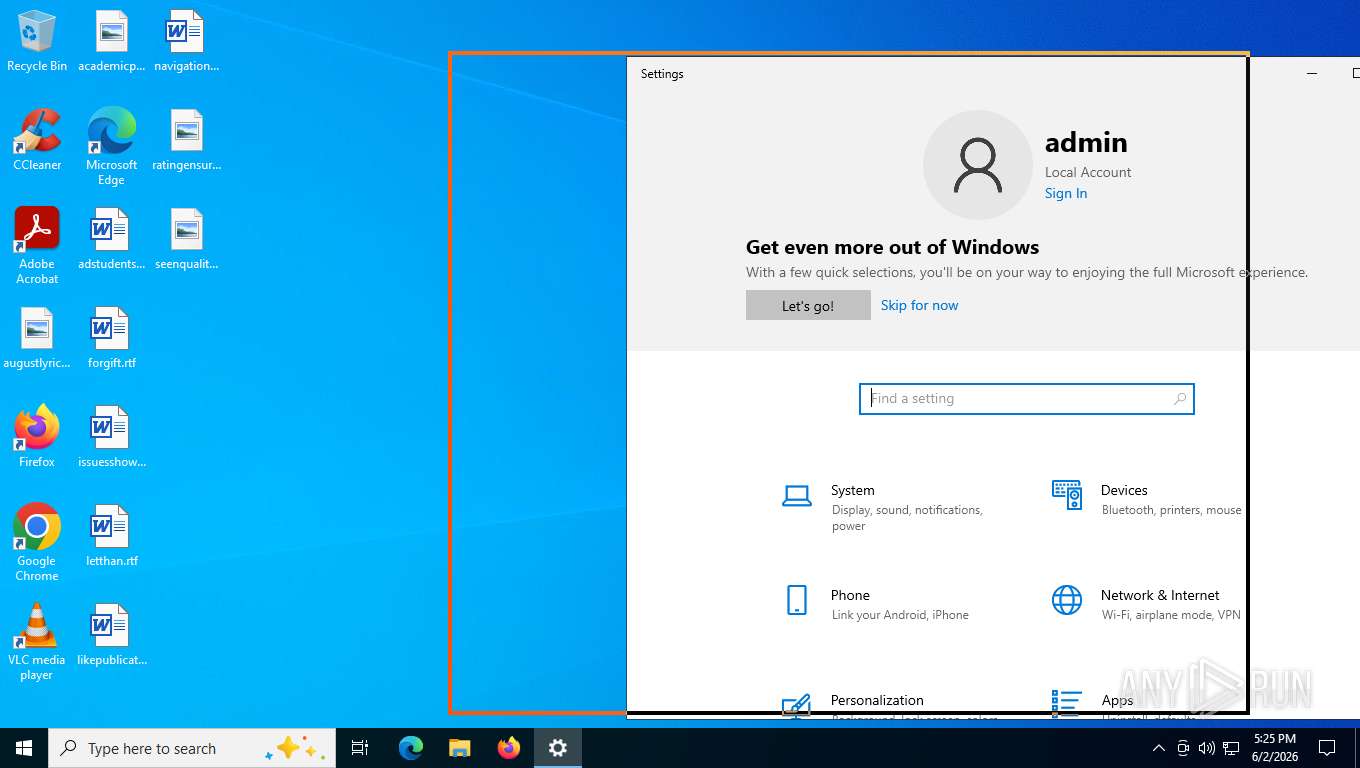Click the search magnifier in Find a setting
Viewport: 1360px width, 768px height.
[x=1180, y=399]
